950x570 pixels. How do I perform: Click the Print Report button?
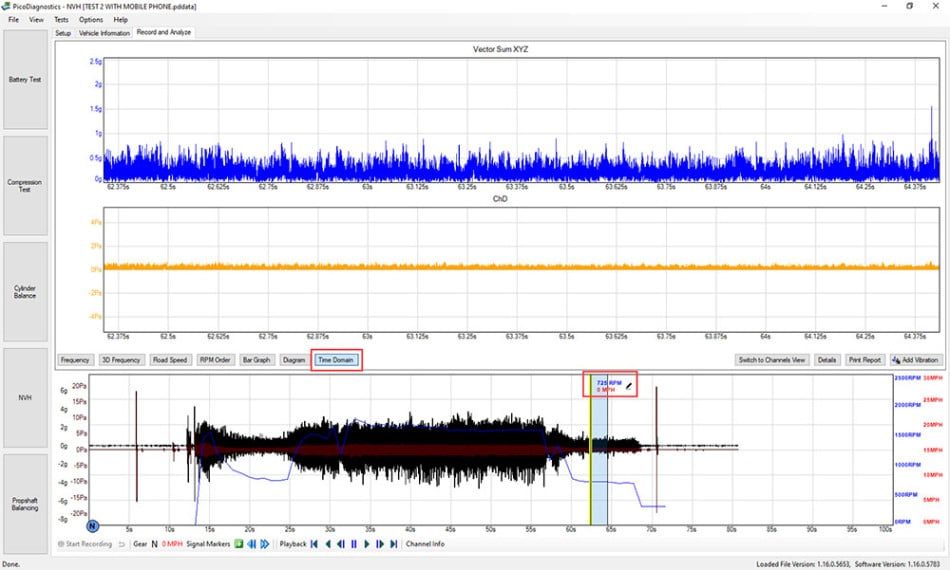click(865, 360)
